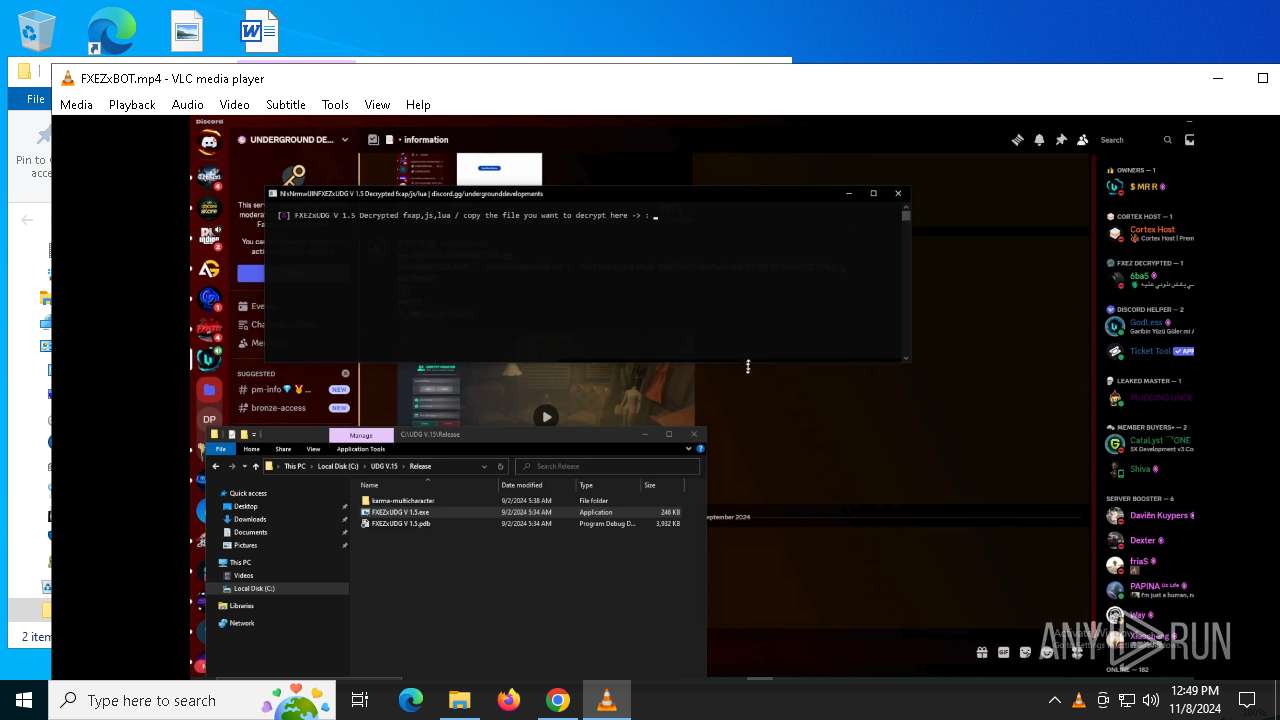
Task: Click the play button on embedded video thumbnail
Action: (x=545, y=416)
